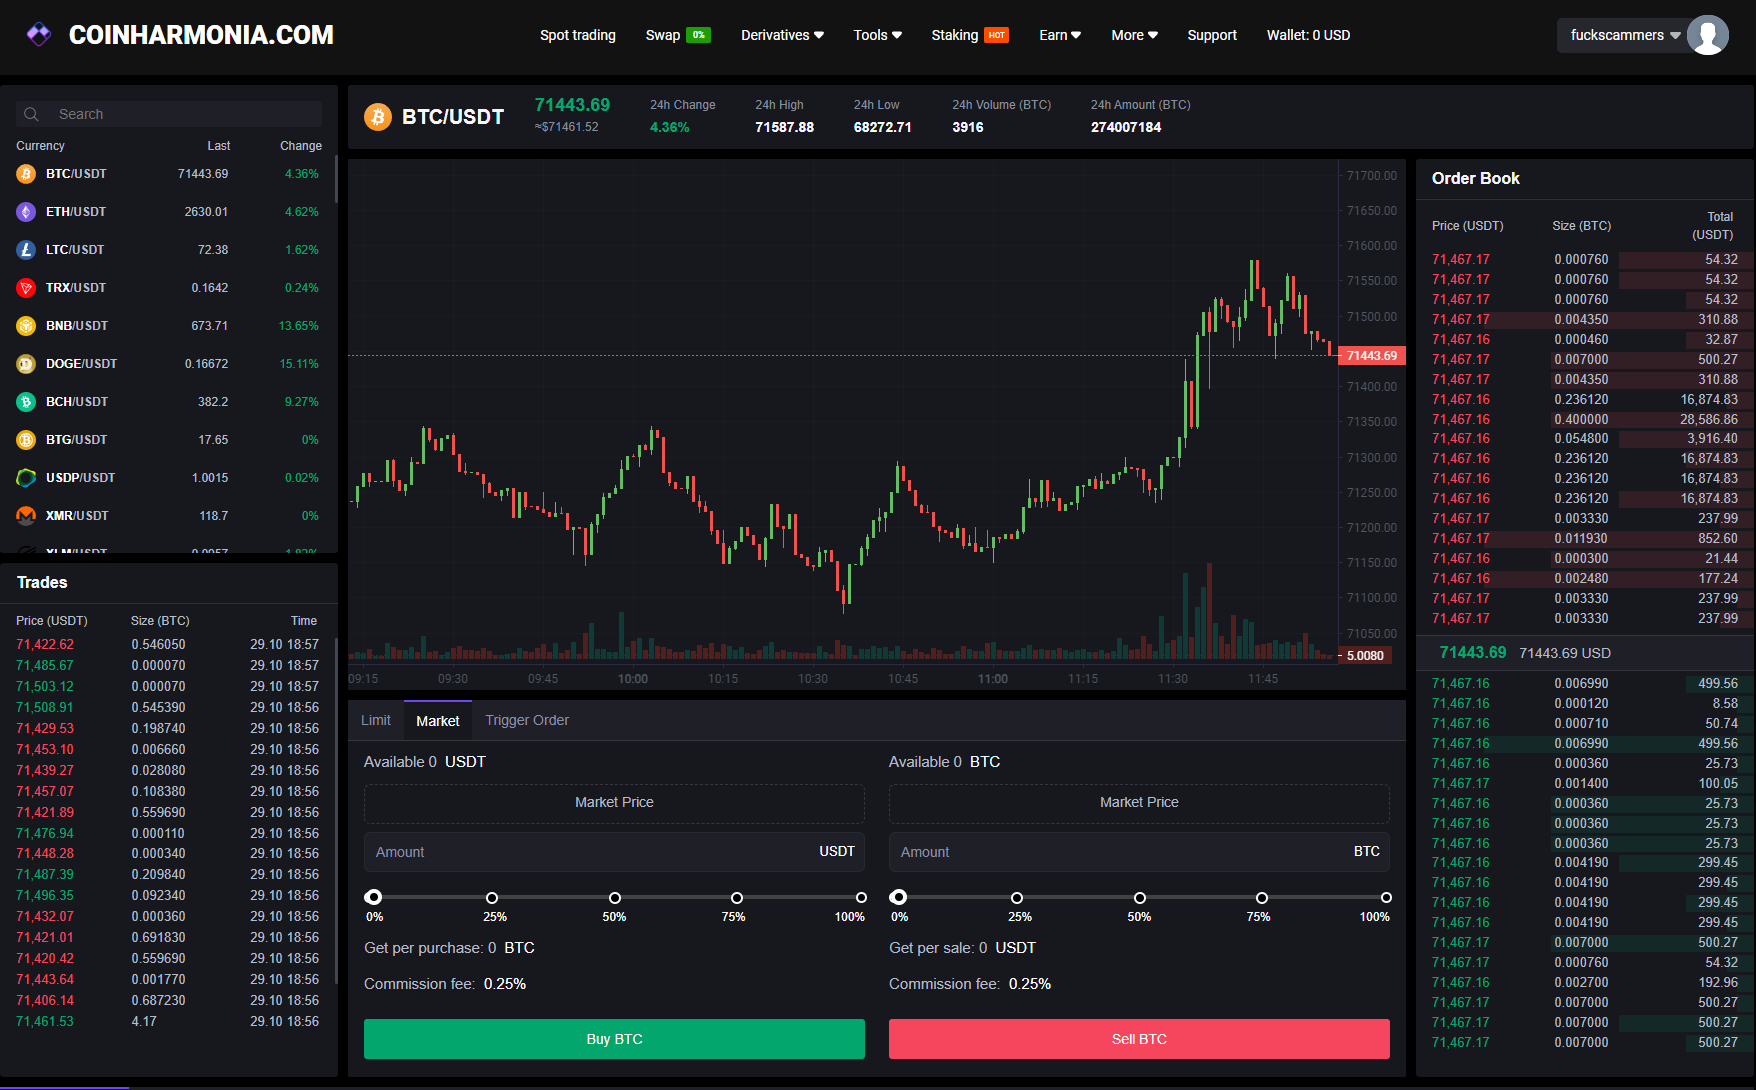This screenshot has width=1756, height=1090.
Task: Set sell slider to 100%
Action: [1386, 898]
